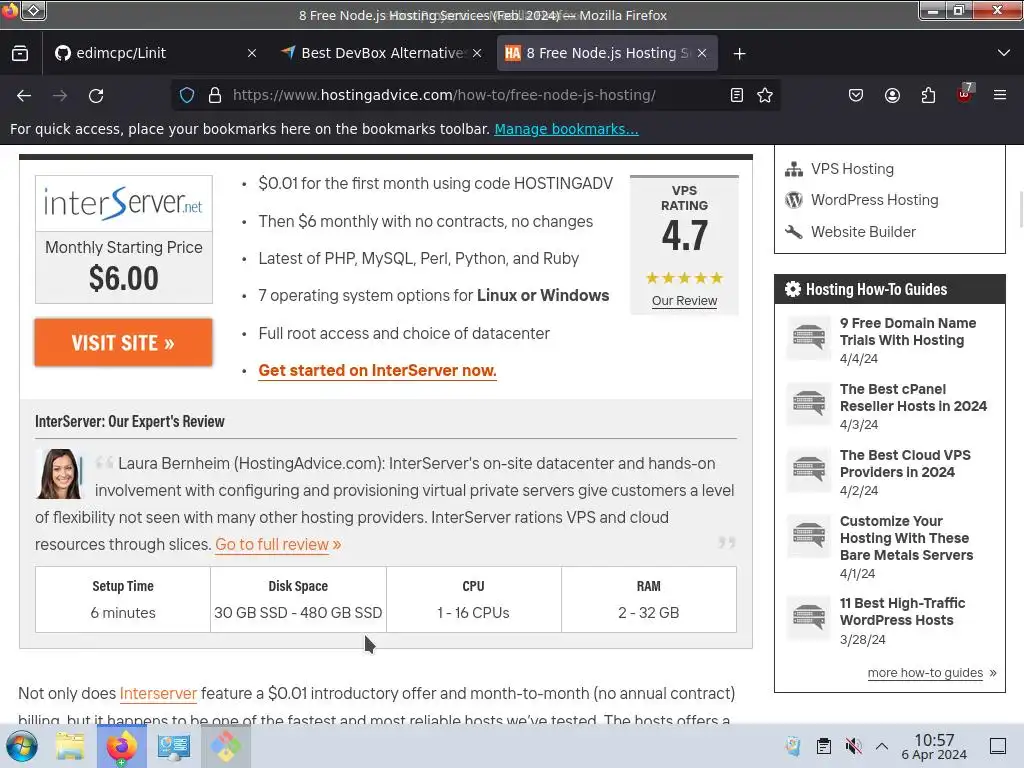Bookmark this page with the star

point(765,95)
